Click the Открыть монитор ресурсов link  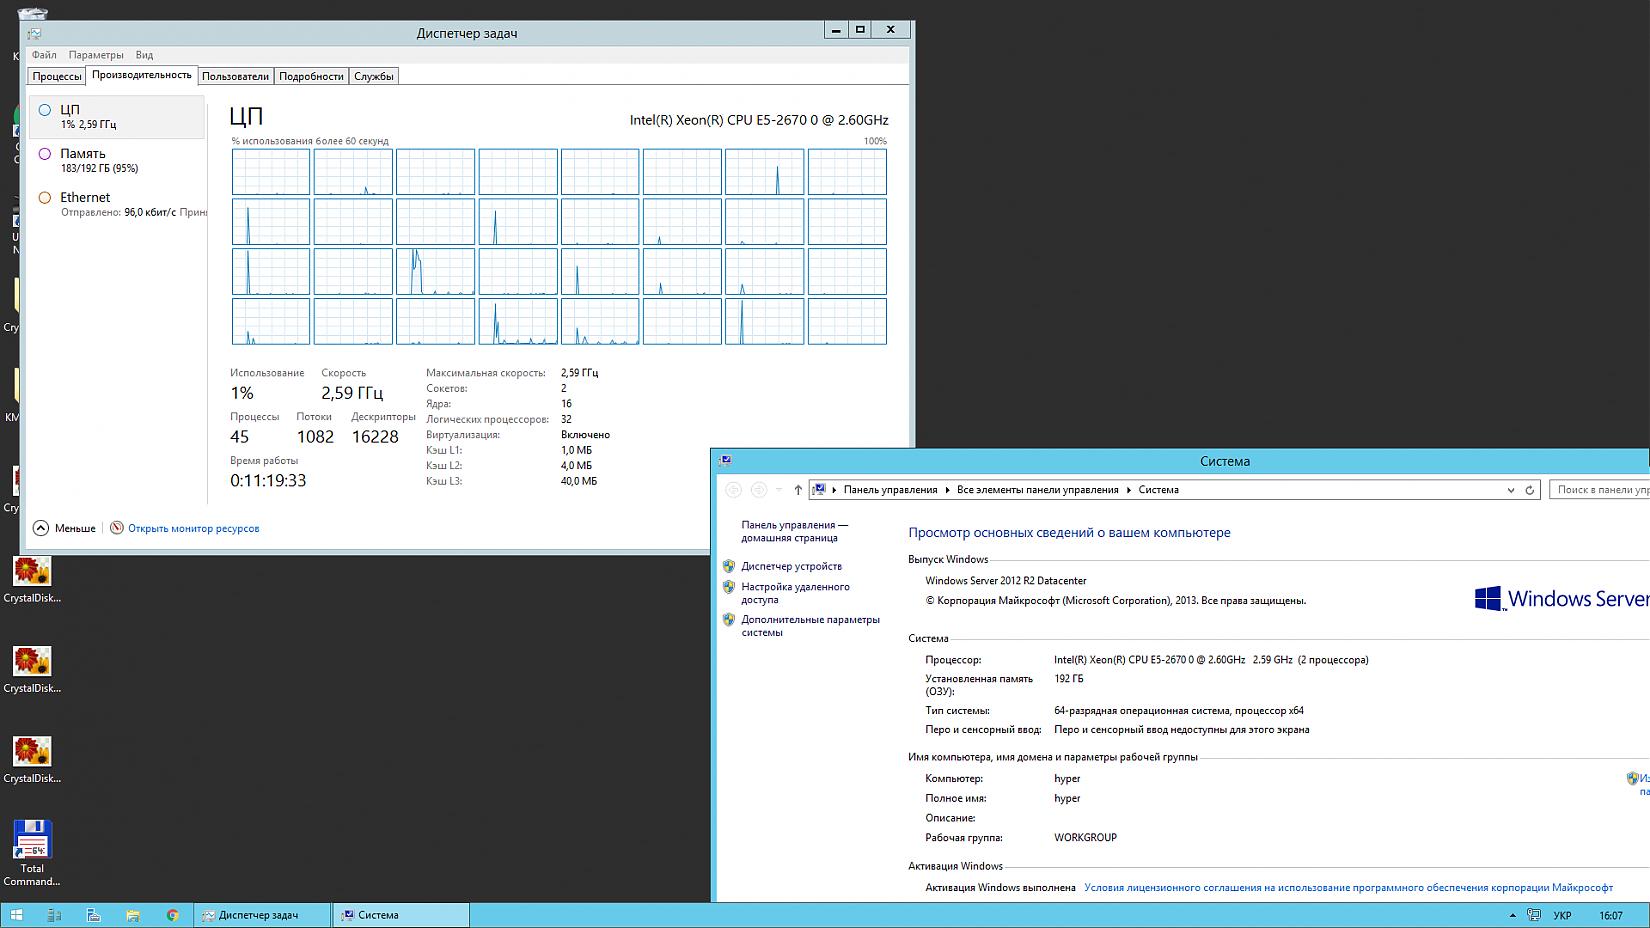[x=193, y=528]
